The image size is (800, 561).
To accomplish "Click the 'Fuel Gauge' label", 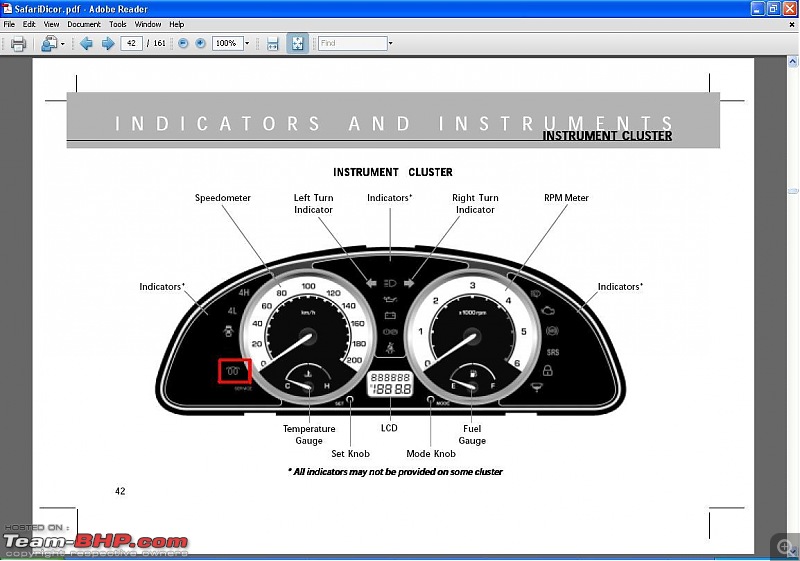I will [x=472, y=435].
